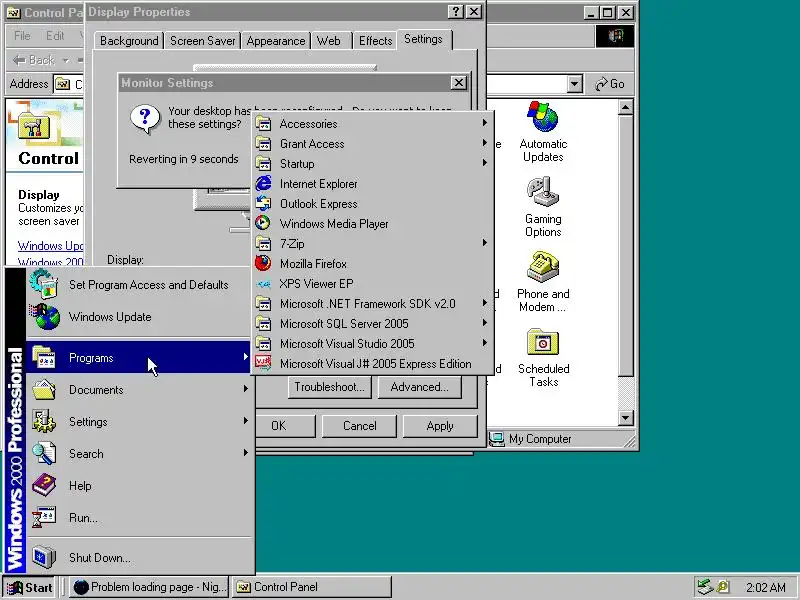
Task: Click the Visual J# 2005 Express icon
Action: pyautogui.click(x=263, y=363)
